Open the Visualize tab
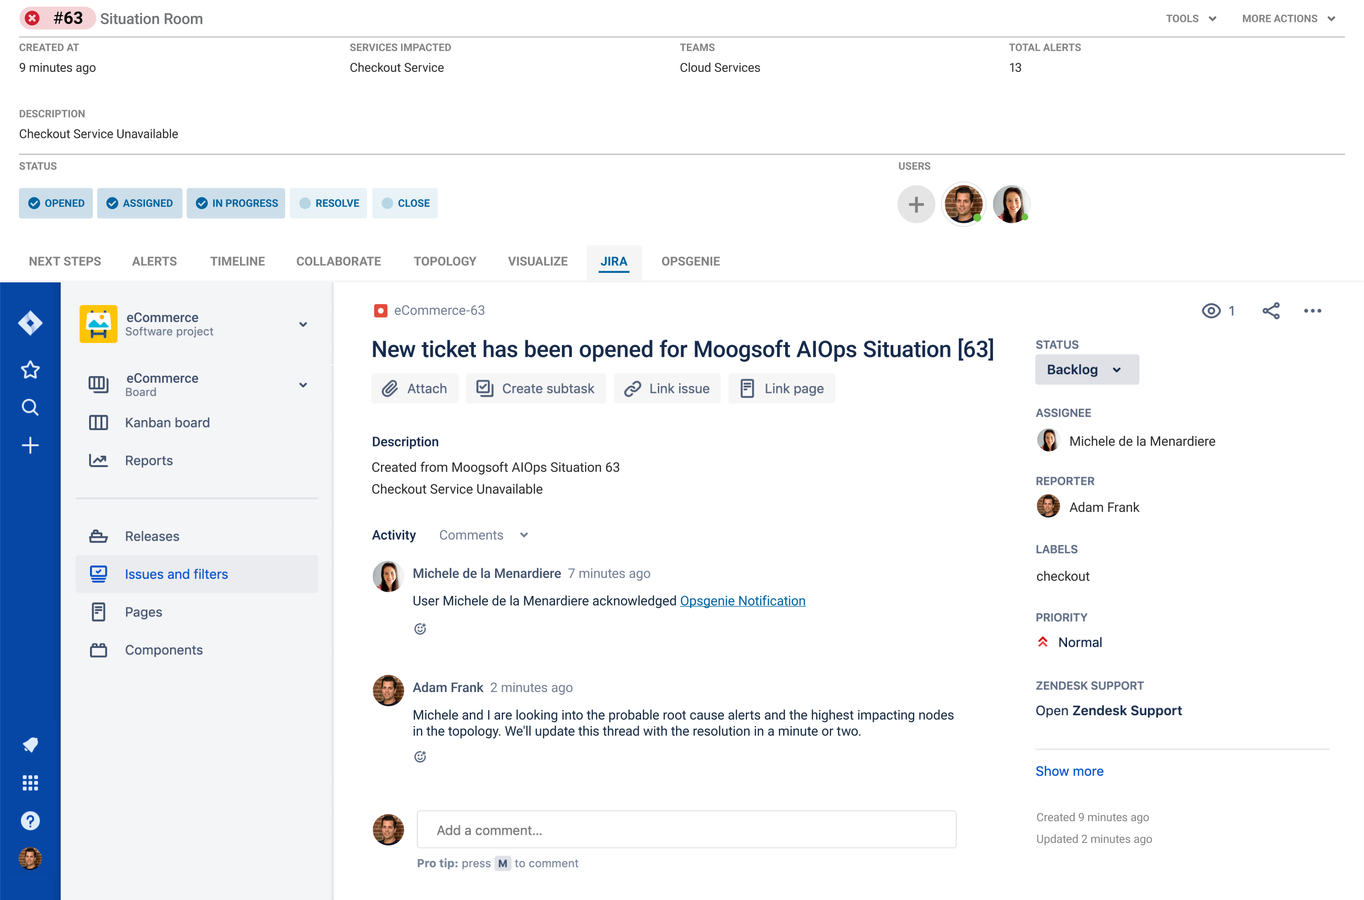Image resolution: width=1364 pixels, height=900 pixels. [x=538, y=262]
